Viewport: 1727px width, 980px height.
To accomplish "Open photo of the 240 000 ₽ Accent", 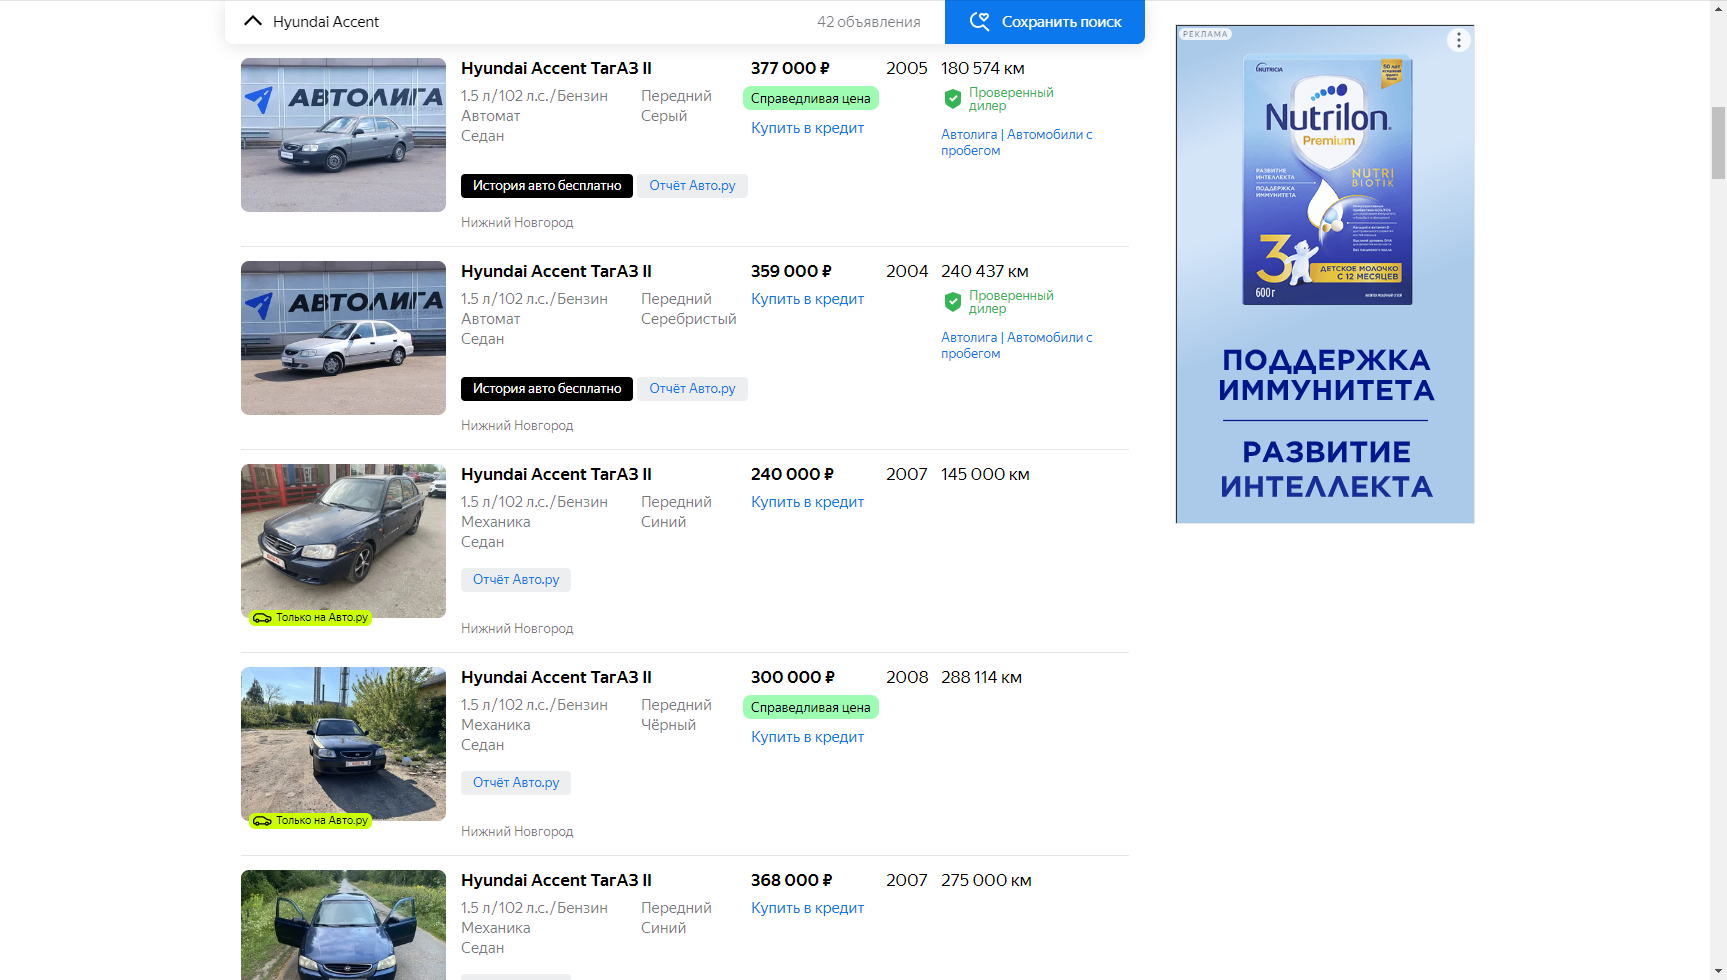I will point(343,541).
